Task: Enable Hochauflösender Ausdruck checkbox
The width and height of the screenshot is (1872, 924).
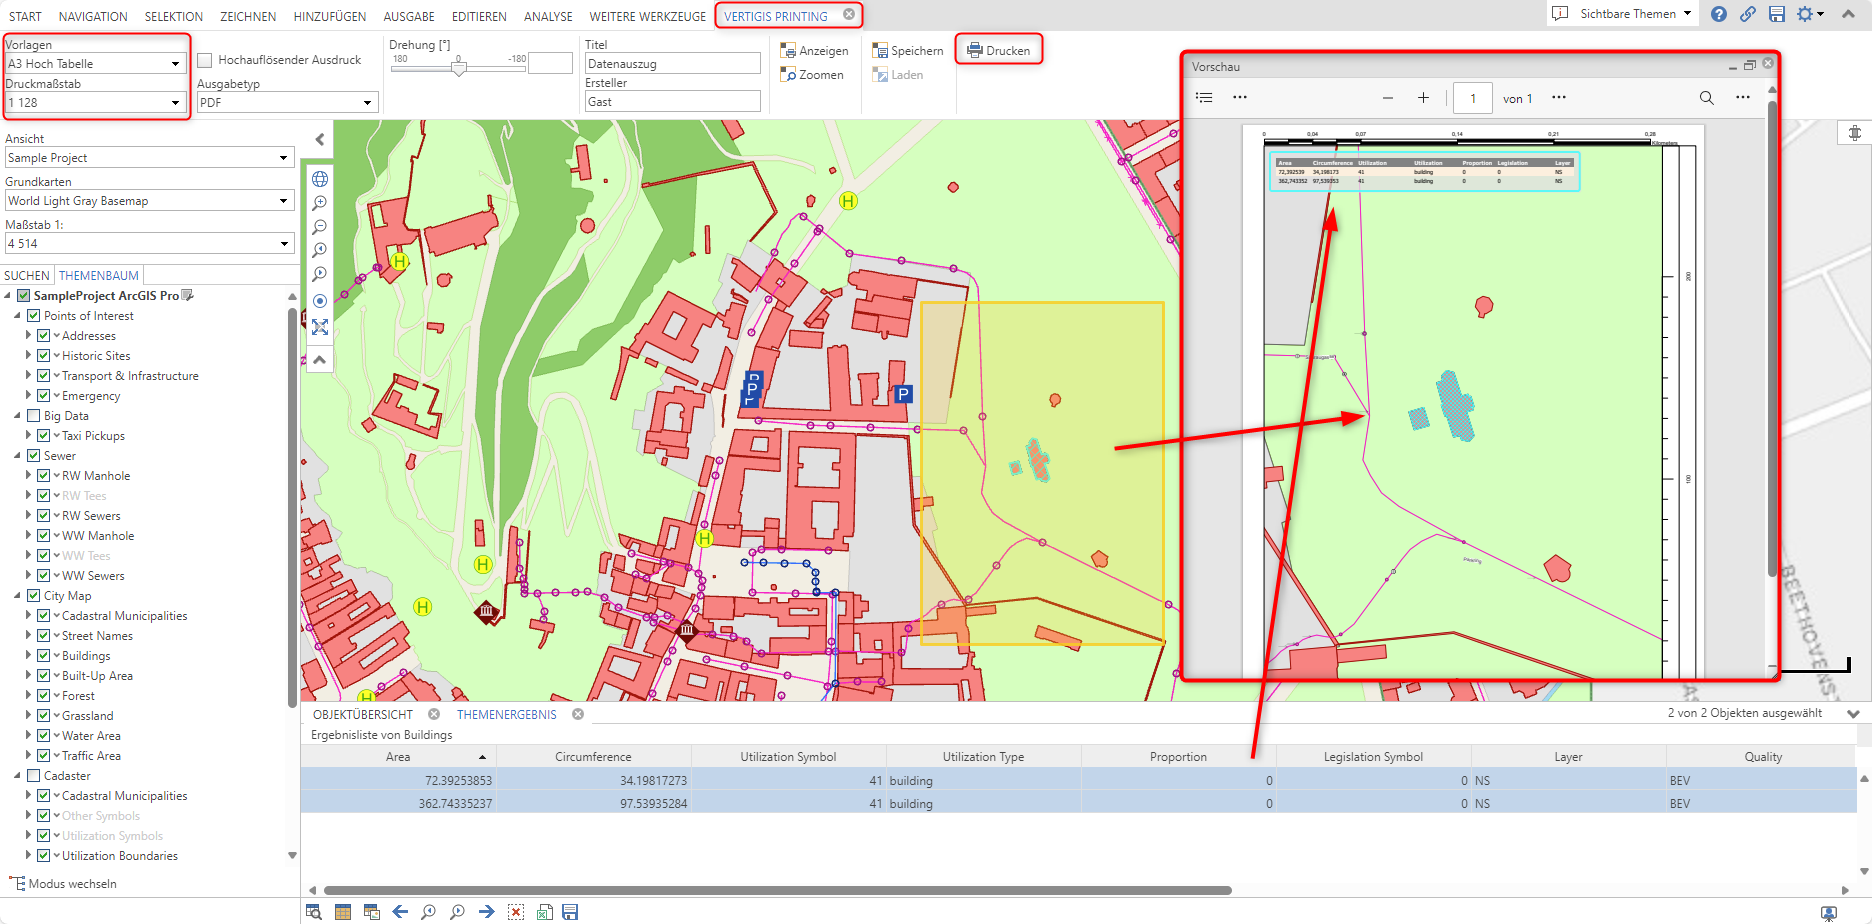Action: pyautogui.click(x=205, y=60)
